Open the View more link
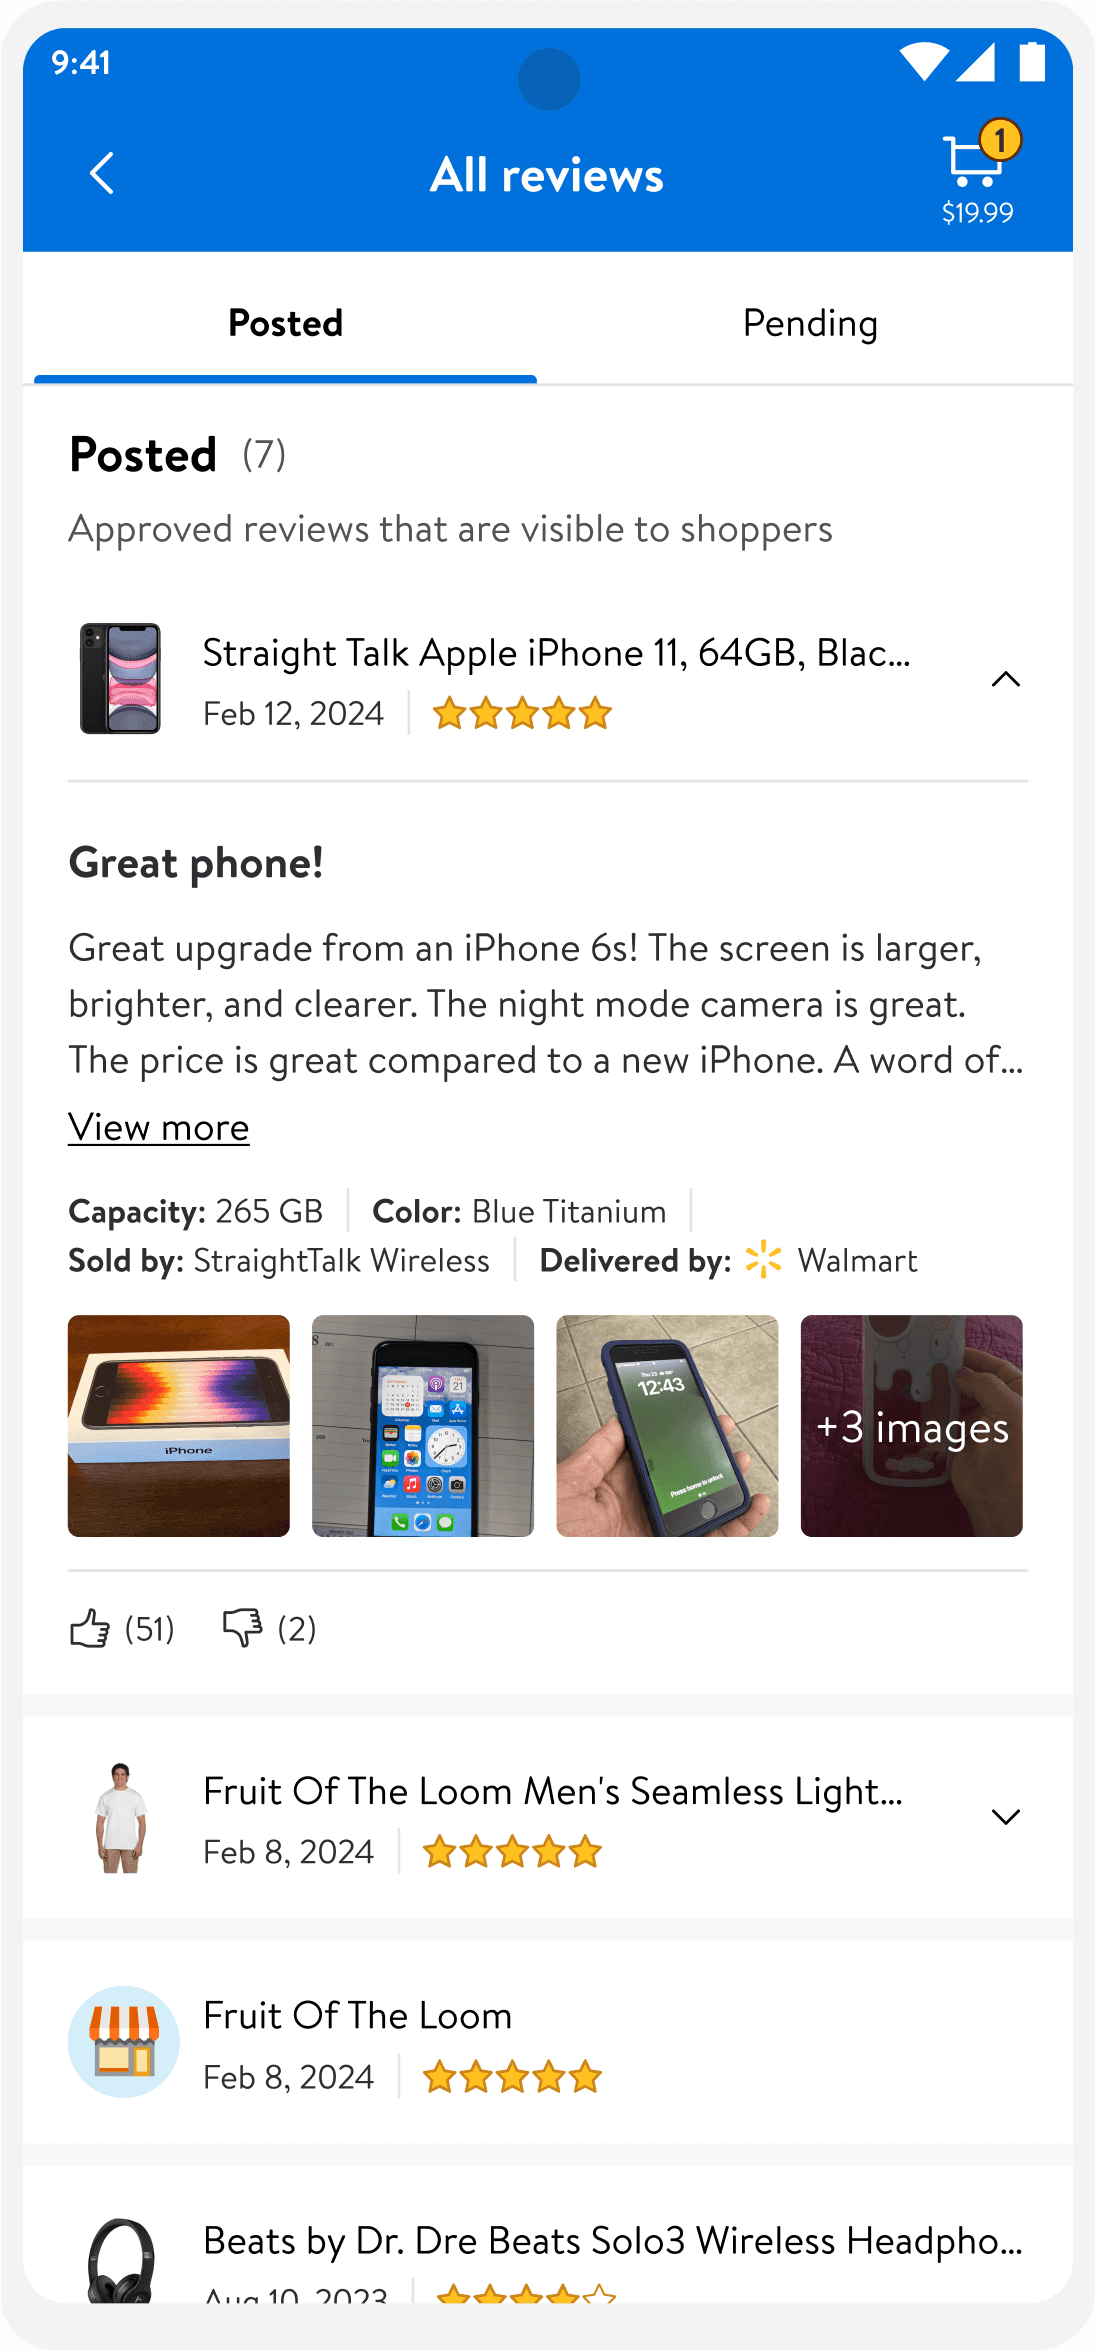The height and width of the screenshot is (2351, 1096). click(x=159, y=1127)
